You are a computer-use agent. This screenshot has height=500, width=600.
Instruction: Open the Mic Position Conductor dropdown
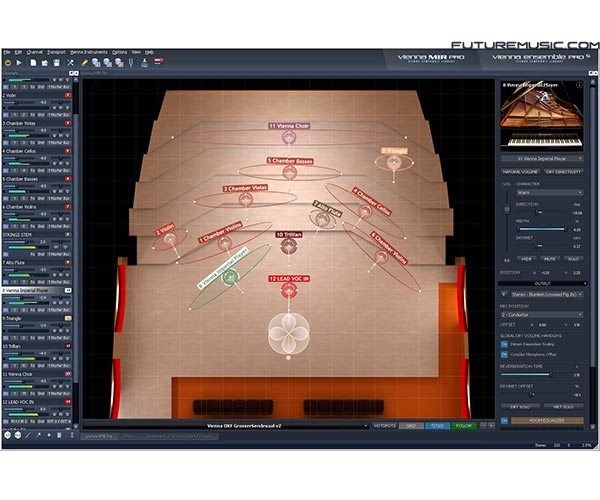point(542,314)
